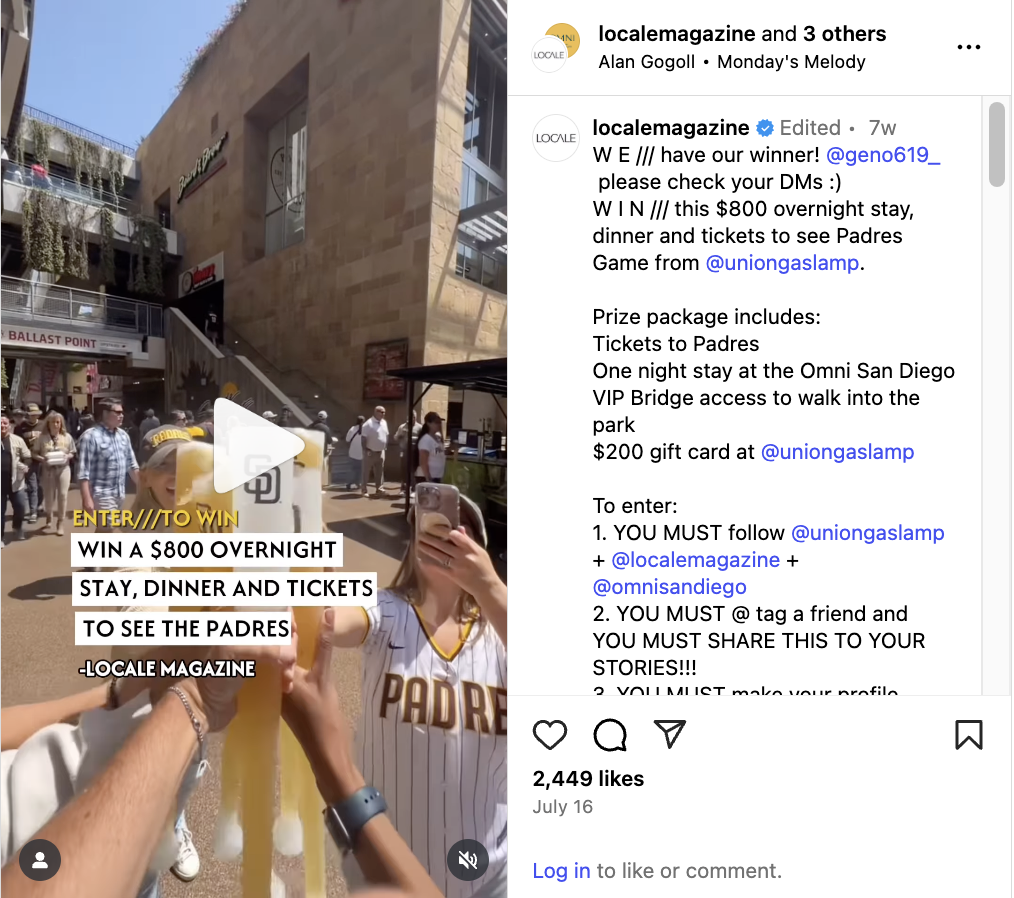Open the @omnisandiego profile mention
The width and height of the screenshot is (1014, 898).
[669, 586]
